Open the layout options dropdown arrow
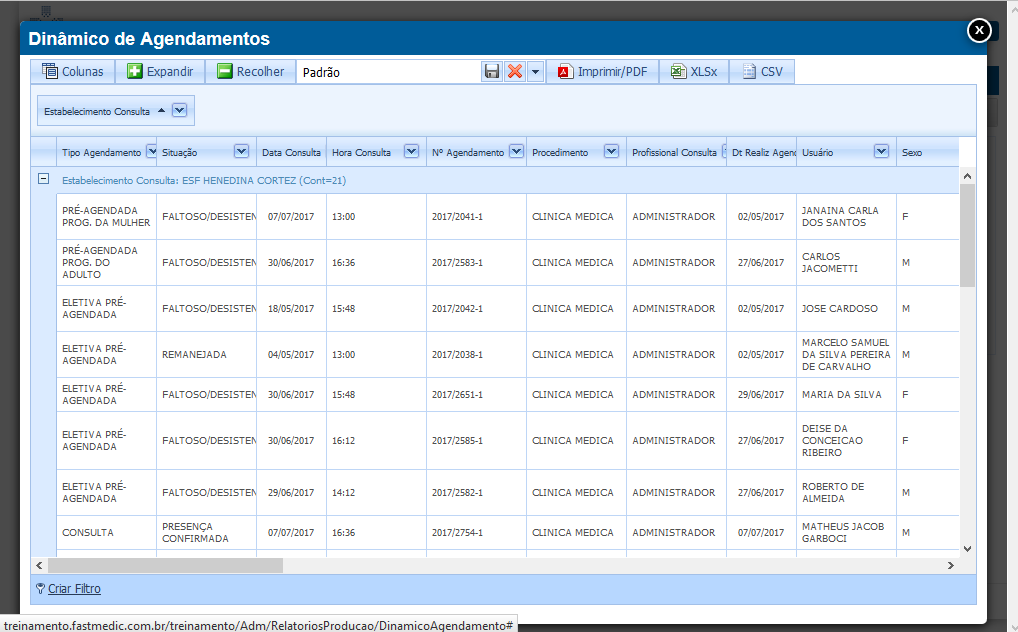The width and height of the screenshot is (1018, 632). click(536, 71)
